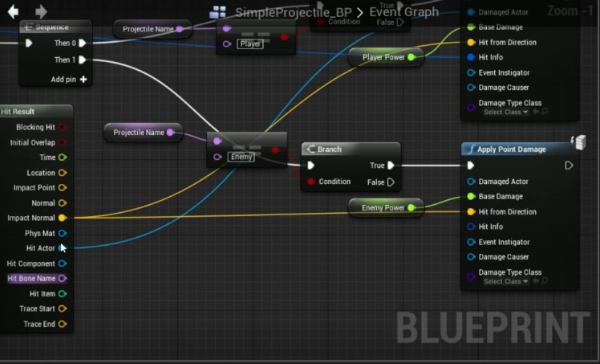600x364 pixels.
Task: Click the Blocking Hit pin on Hit Result
Action: coord(62,127)
